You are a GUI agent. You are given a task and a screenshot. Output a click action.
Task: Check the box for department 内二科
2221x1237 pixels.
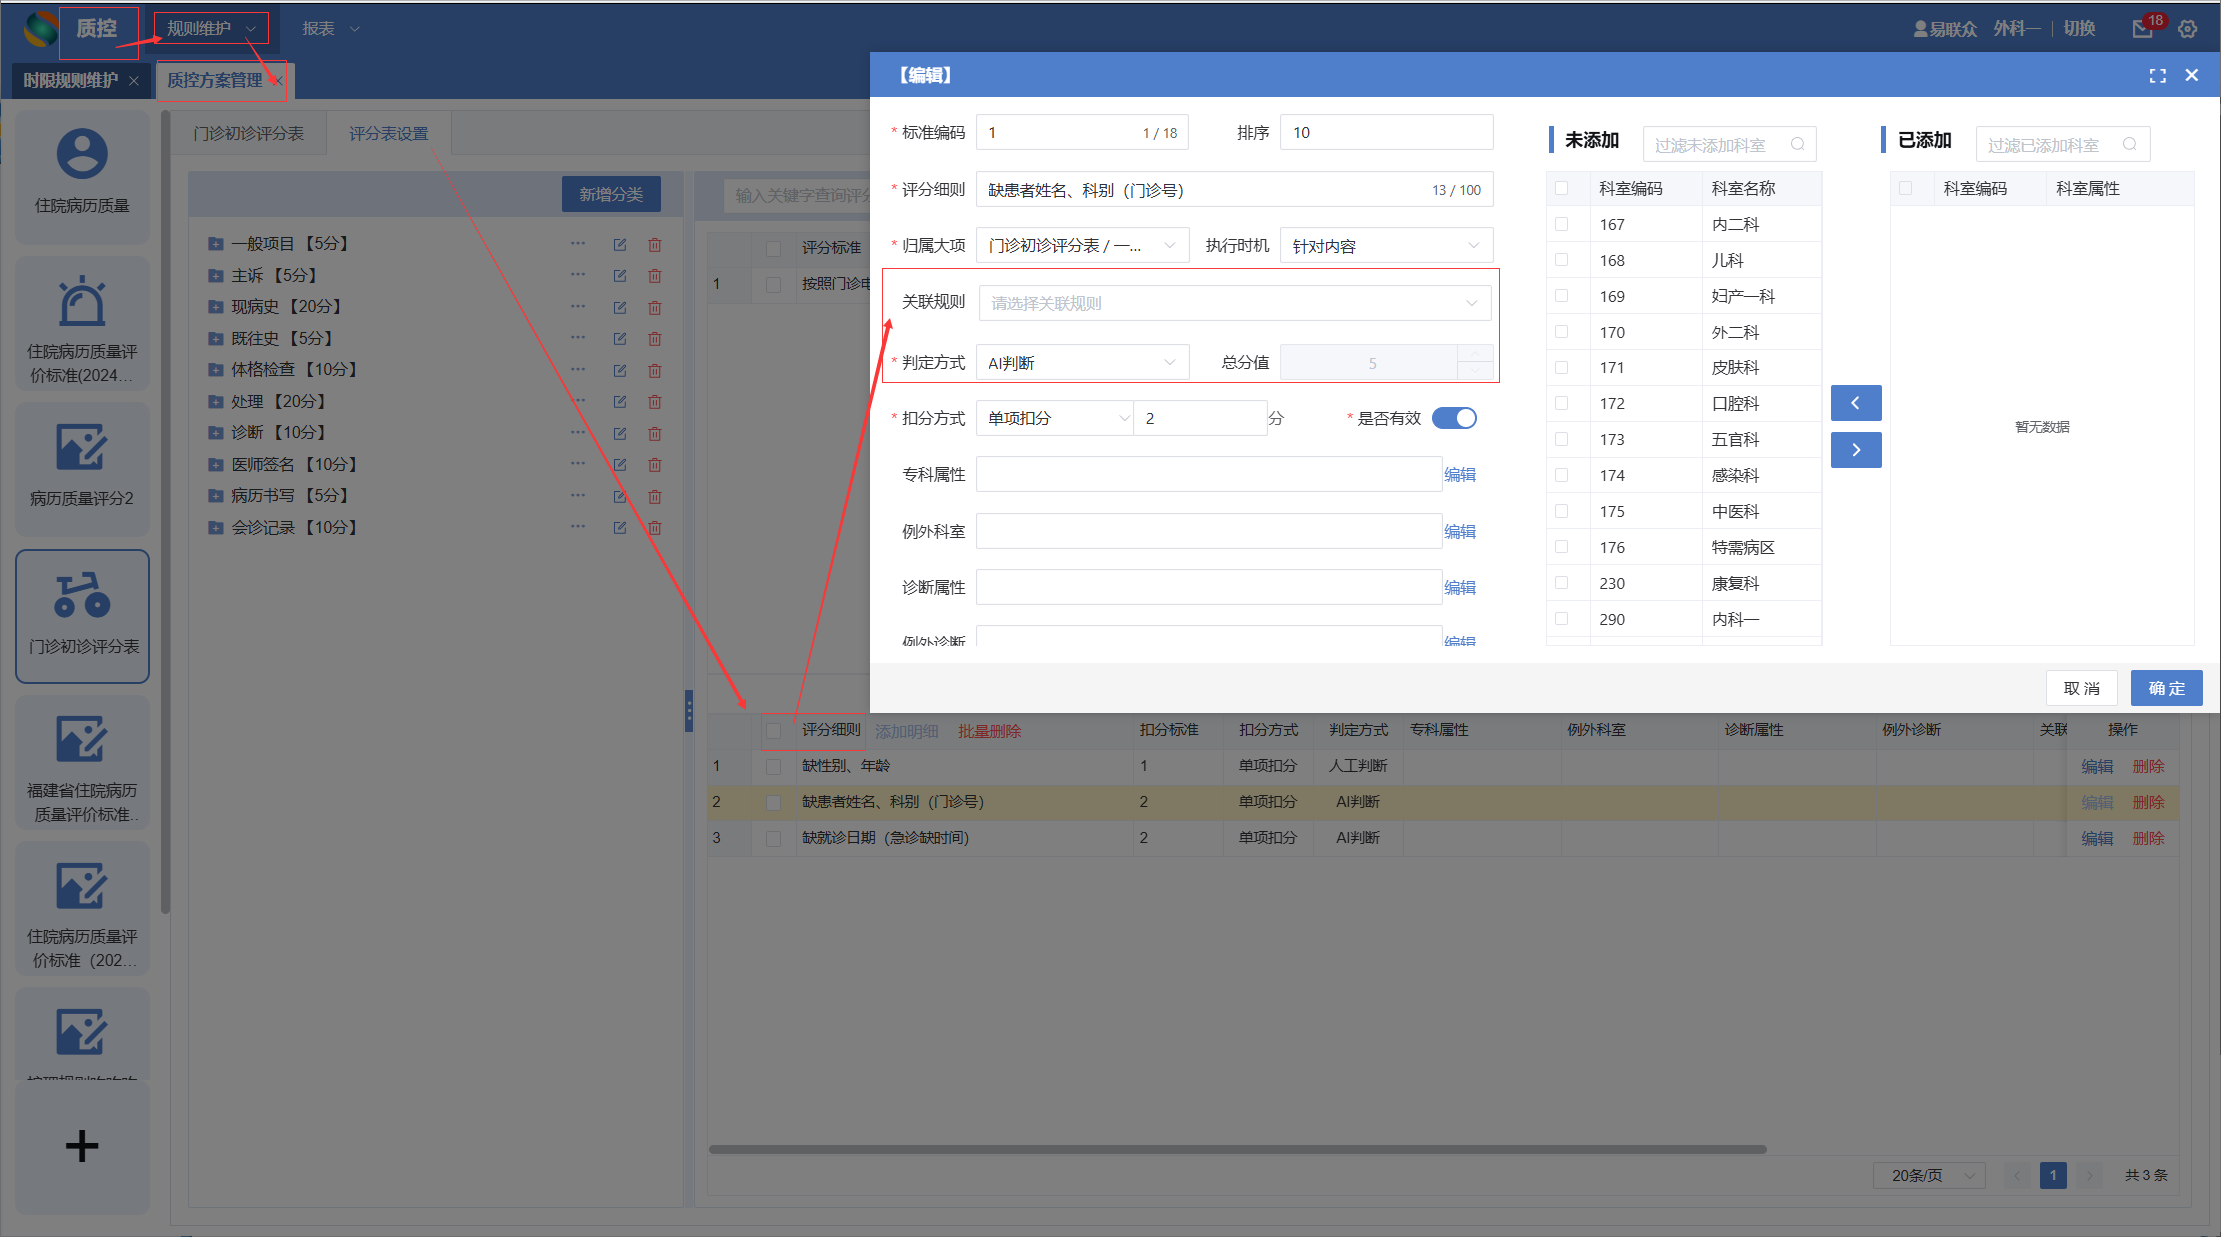[1562, 225]
